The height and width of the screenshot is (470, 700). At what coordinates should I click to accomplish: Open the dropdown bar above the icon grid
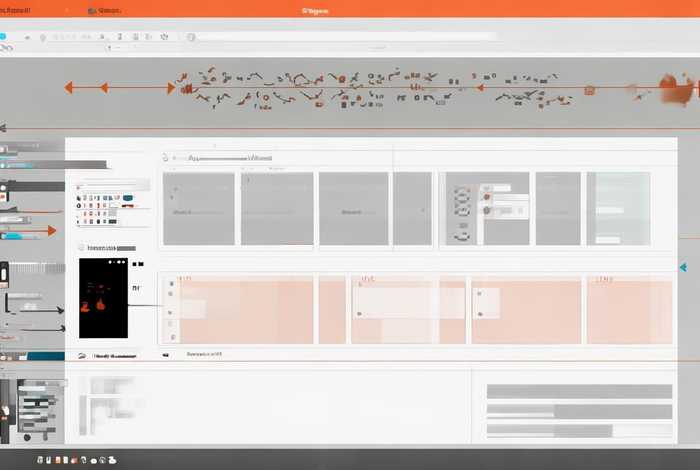(x=112, y=185)
